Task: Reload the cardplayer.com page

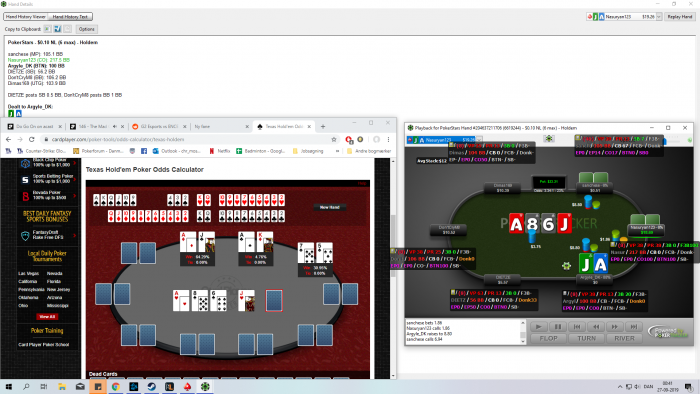Action: (x=32, y=139)
